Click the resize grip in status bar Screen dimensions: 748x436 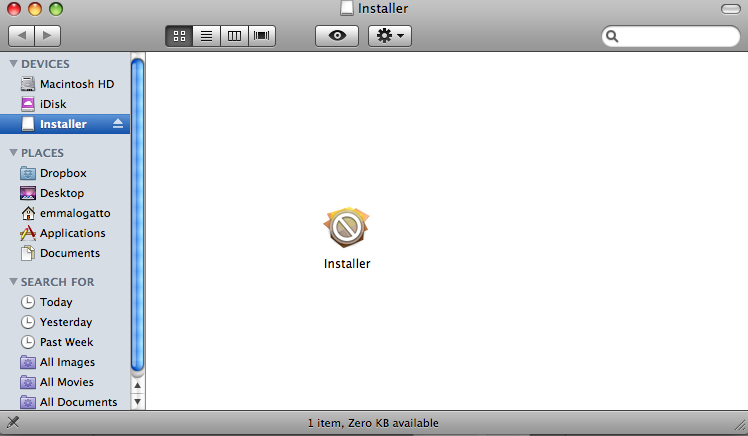click(740, 424)
